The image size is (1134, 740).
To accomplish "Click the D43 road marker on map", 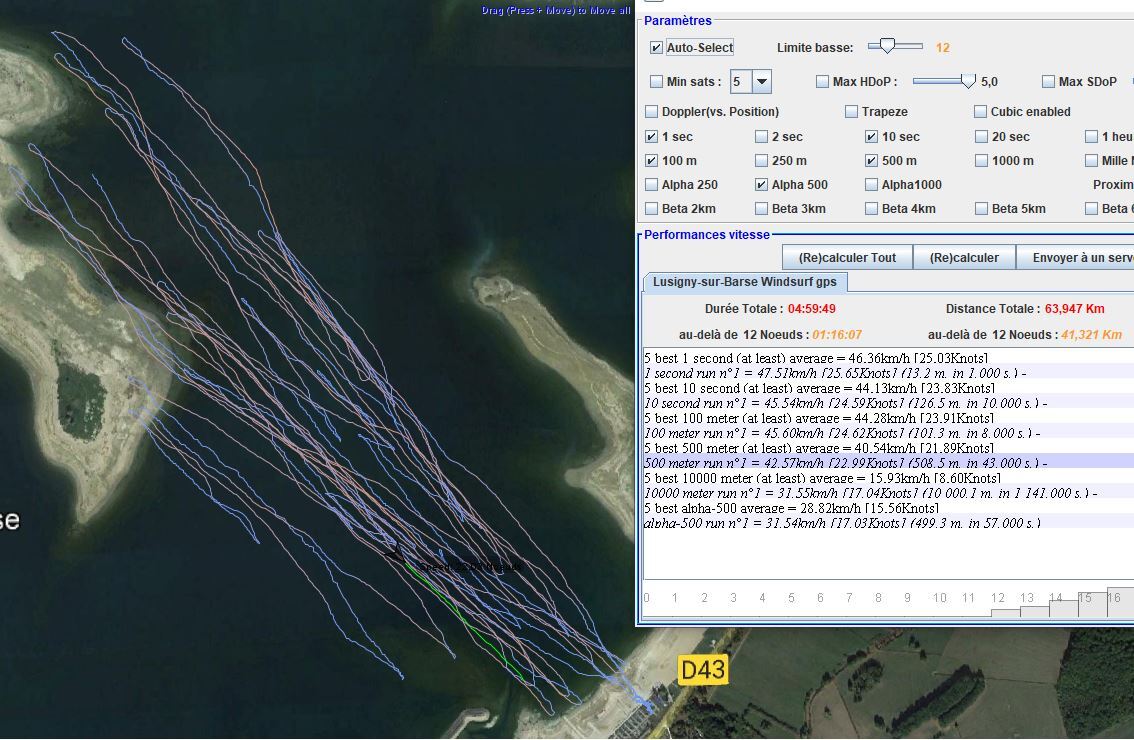I will click(x=703, y=670).
